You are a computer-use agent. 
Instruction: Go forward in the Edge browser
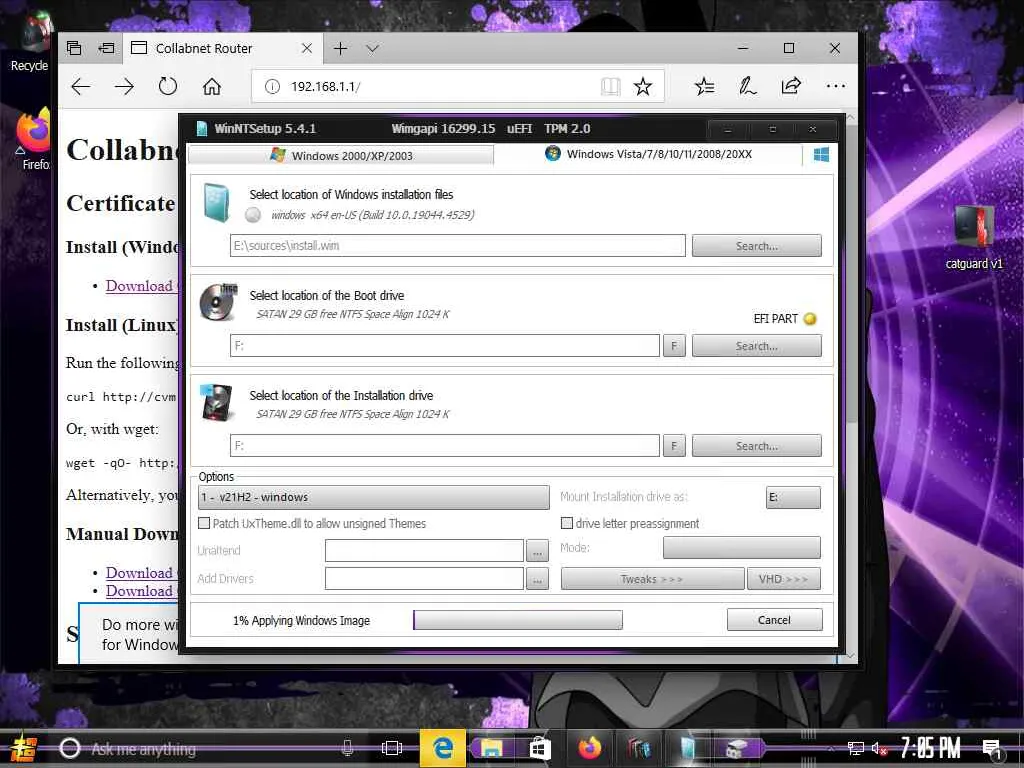[x=124, y=86]
